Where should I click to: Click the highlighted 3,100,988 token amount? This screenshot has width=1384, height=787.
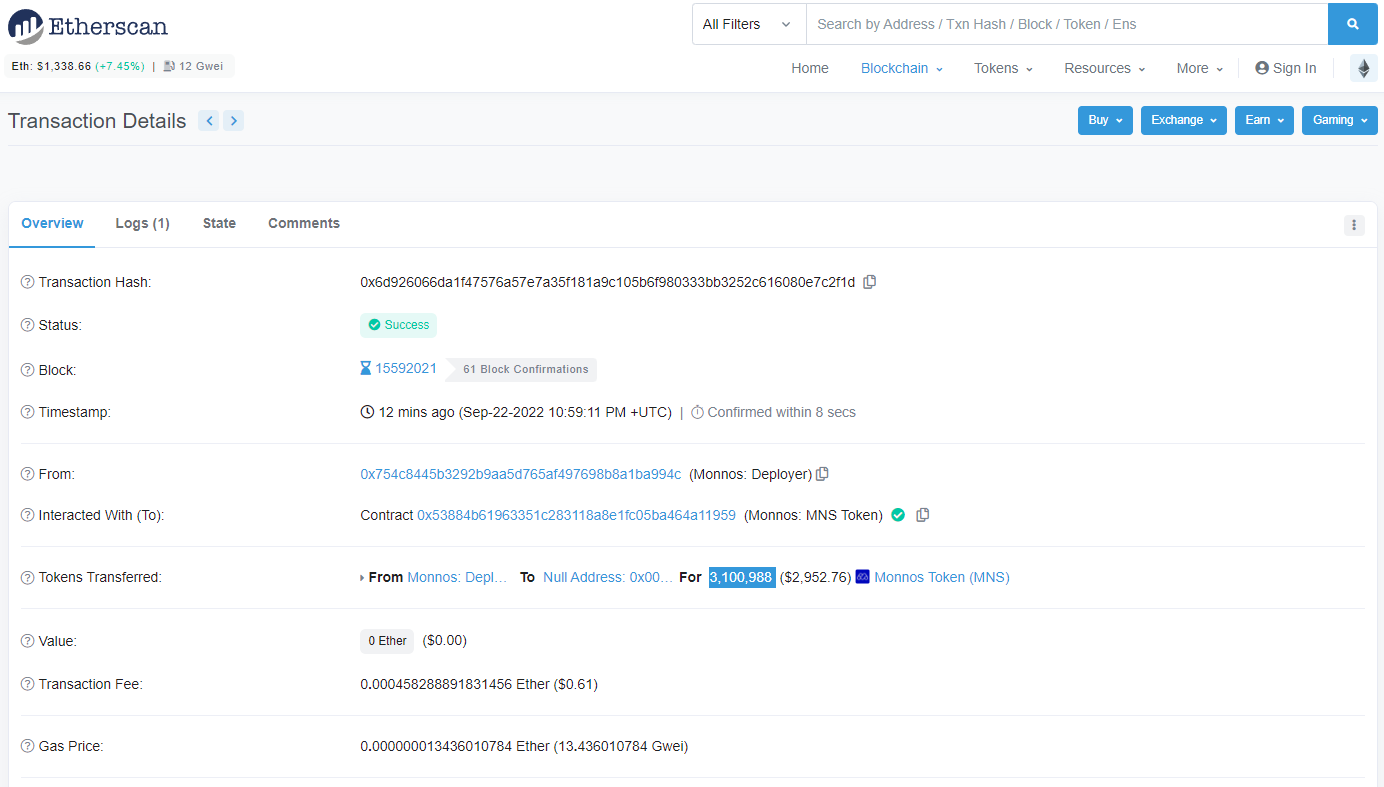pos(742,577)
